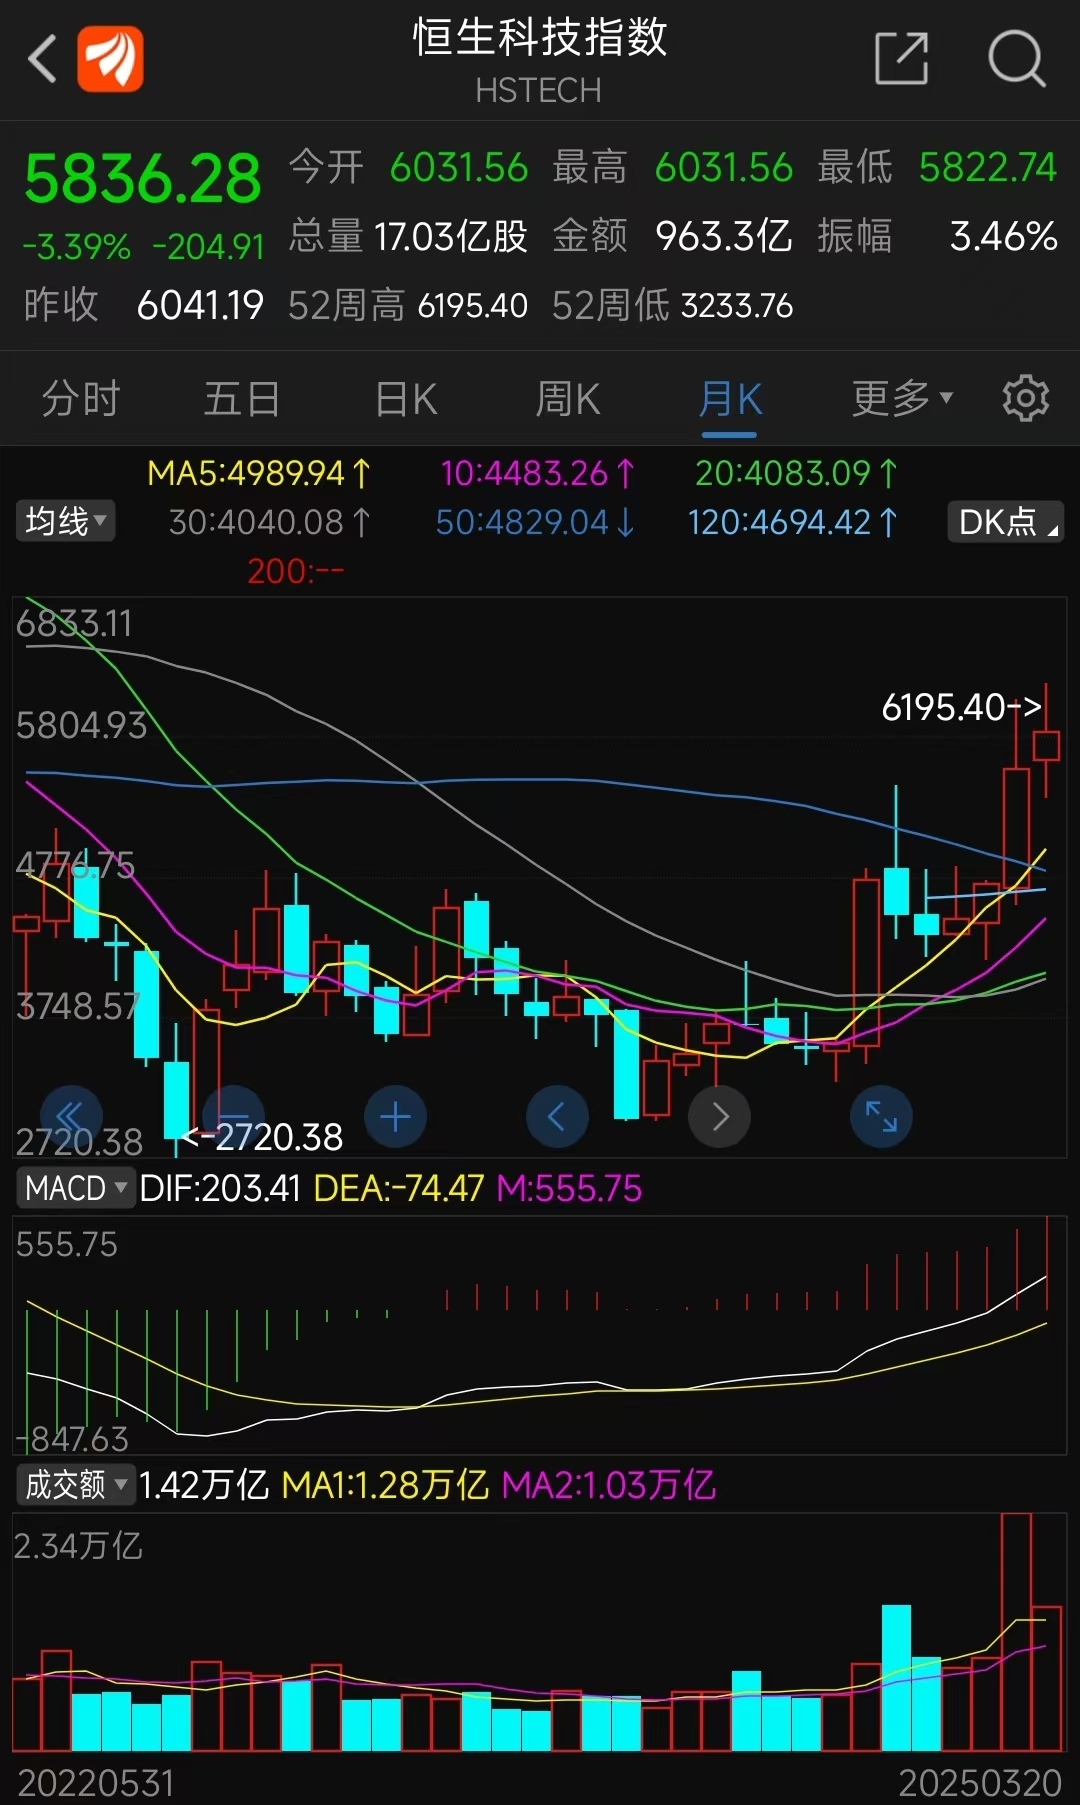Screen dimensions: 1080x1805
Task: Tap the DEA:-74.47 reading
Action: (399, 1188)
